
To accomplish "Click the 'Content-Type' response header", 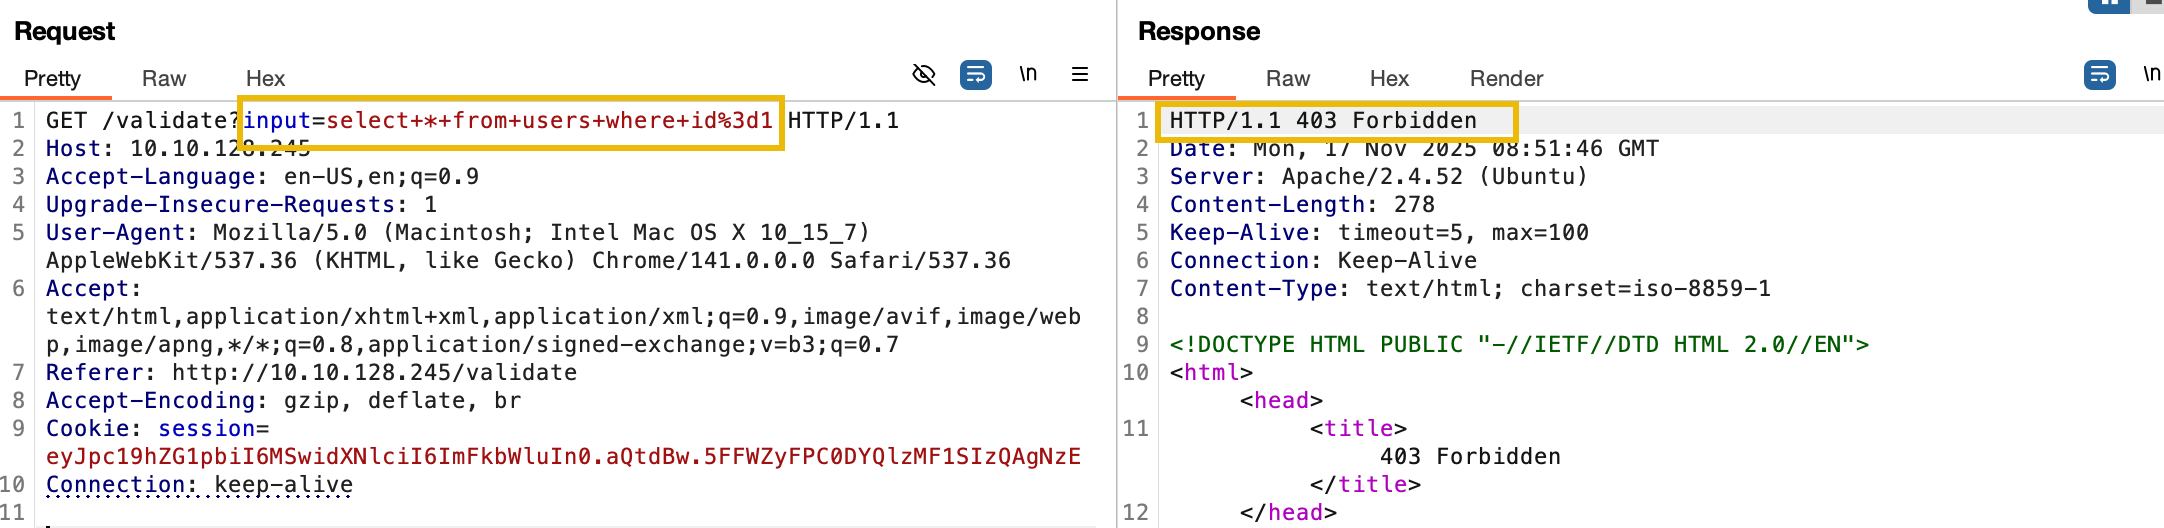I will coord(1253,288).
